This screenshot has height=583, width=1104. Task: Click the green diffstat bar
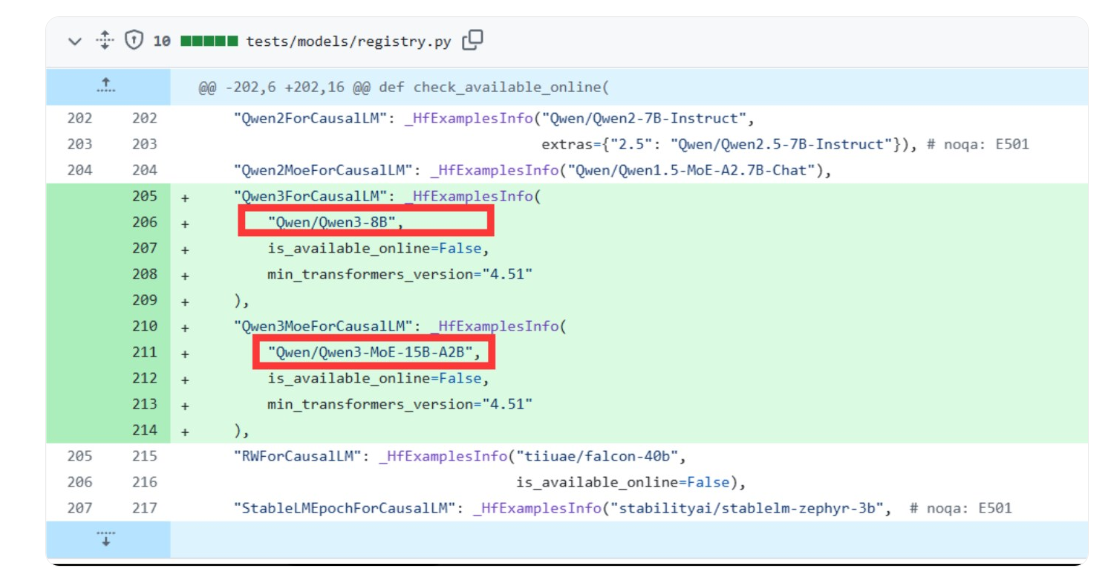209,41
